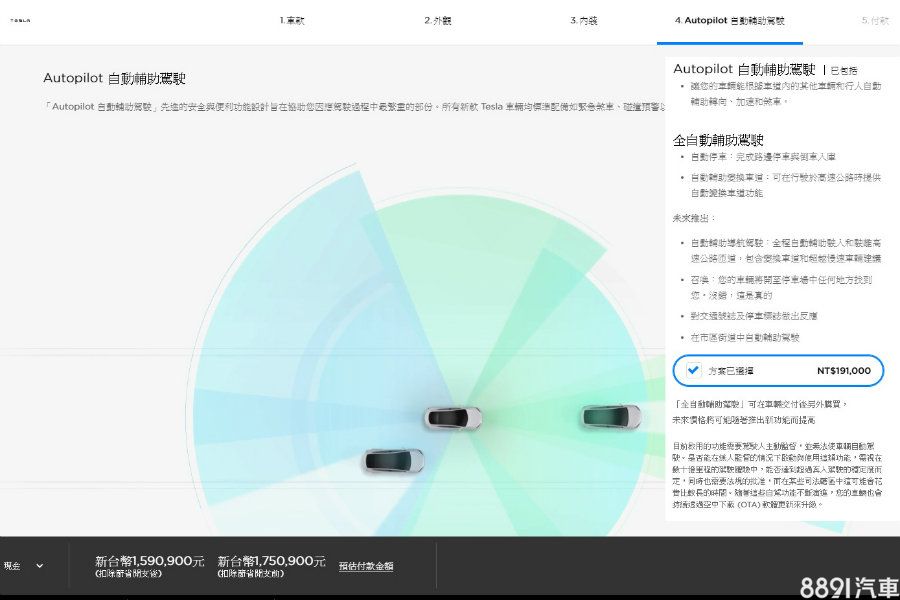The height and width of the screenshot is (600, 900).
Task: Click the NT$191,000 full self-driving option price
Action: [x=843, y=371]
